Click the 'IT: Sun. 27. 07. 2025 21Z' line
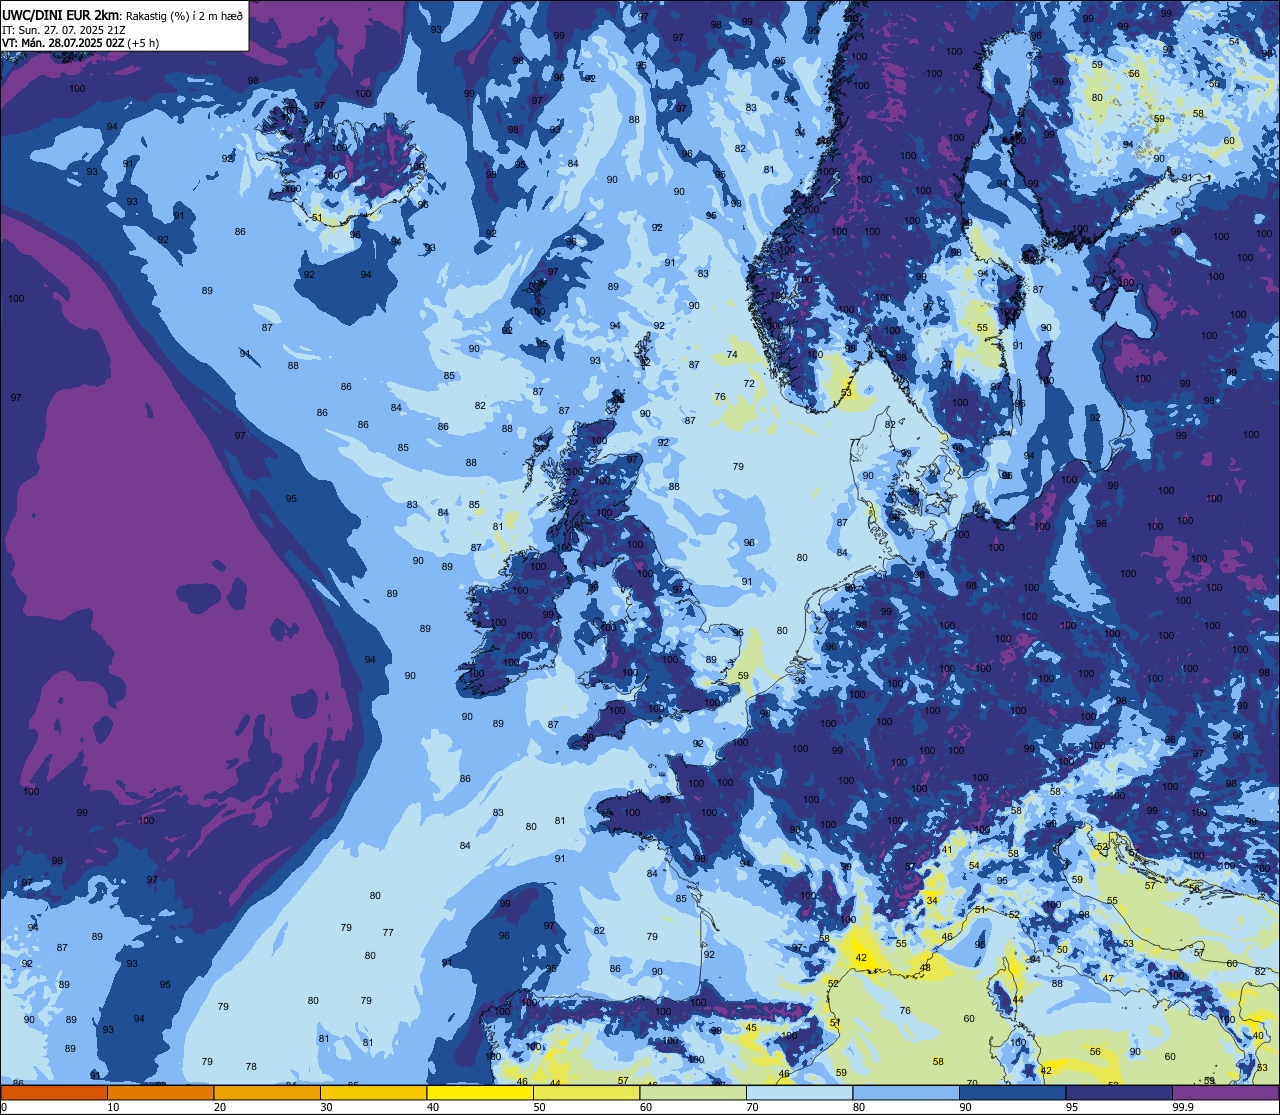1280x1115 pixels. [63, 30]
